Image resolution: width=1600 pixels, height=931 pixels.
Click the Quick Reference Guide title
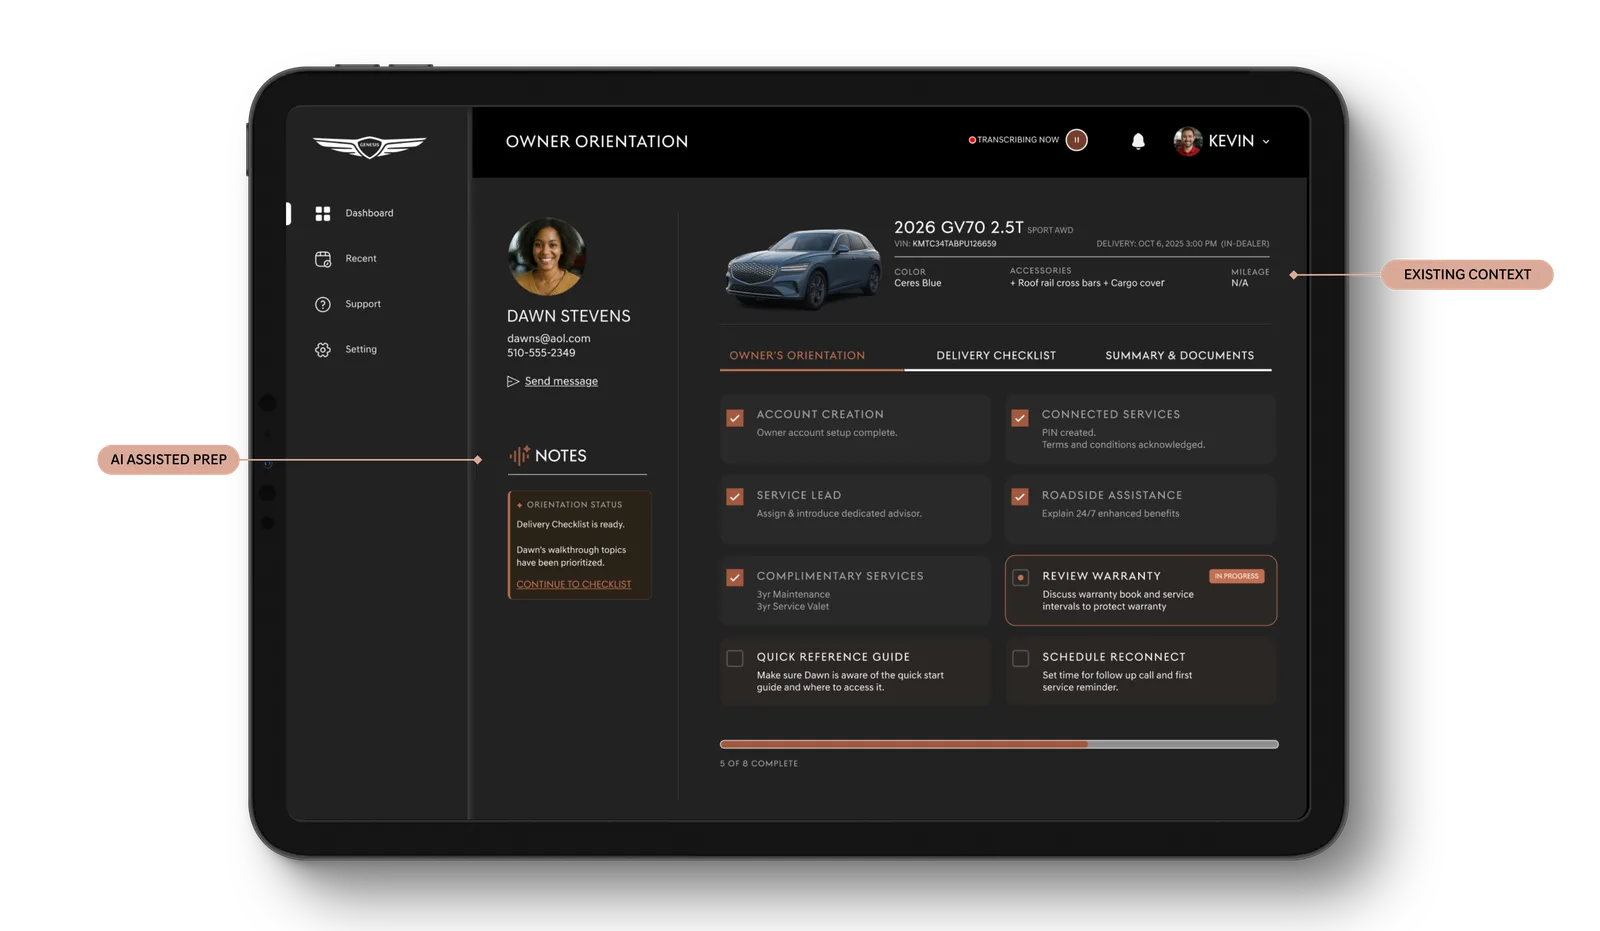[x=833, y=658]
